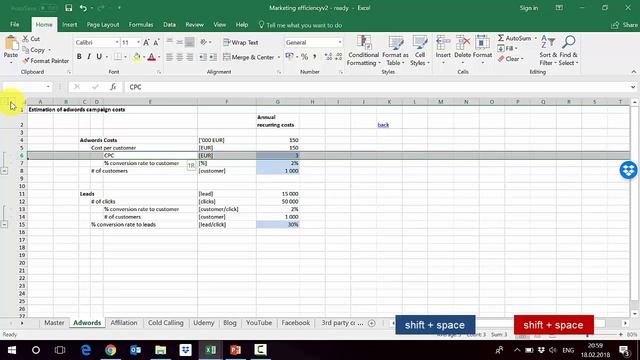Click Merge & Center

pyautogui.click(x=249, y=57)
